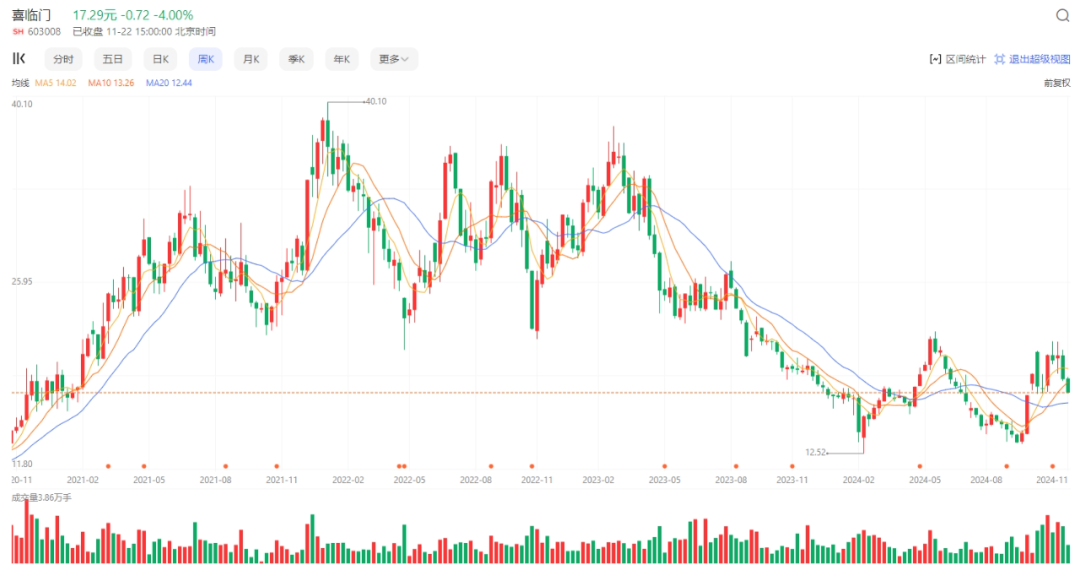Screen dimensions: 1080x570
Task: Expand the 更多 more periods dropdown
Action: pyautogui.click(x=394, y=59)
